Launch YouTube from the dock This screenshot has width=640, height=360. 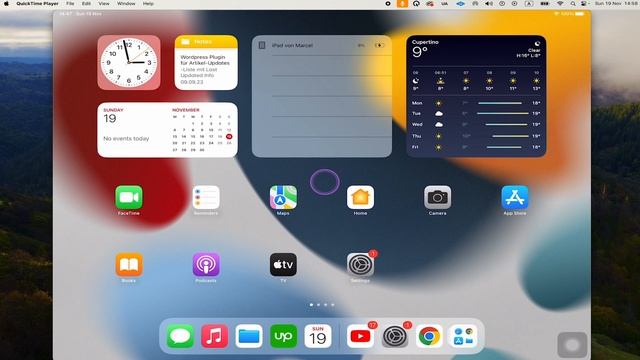[360, 336]
